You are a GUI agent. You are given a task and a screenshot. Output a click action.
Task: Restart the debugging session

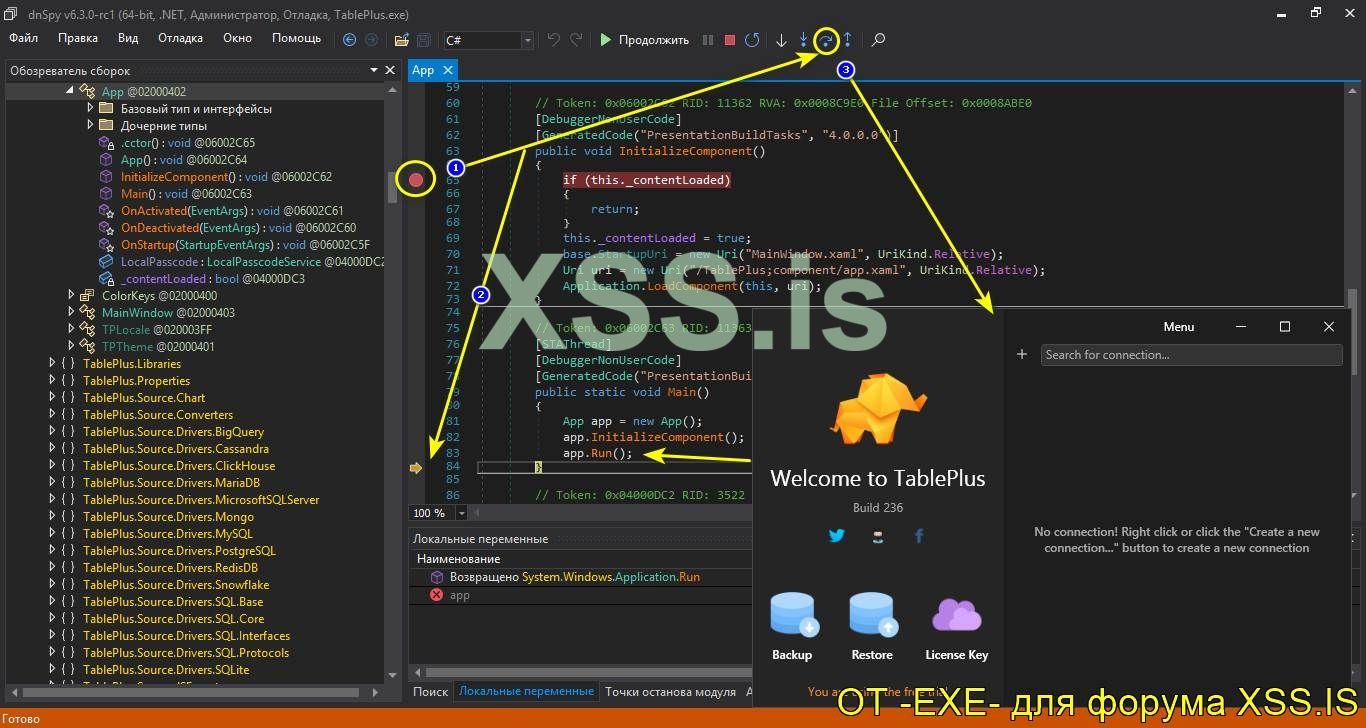coord(752,40)
